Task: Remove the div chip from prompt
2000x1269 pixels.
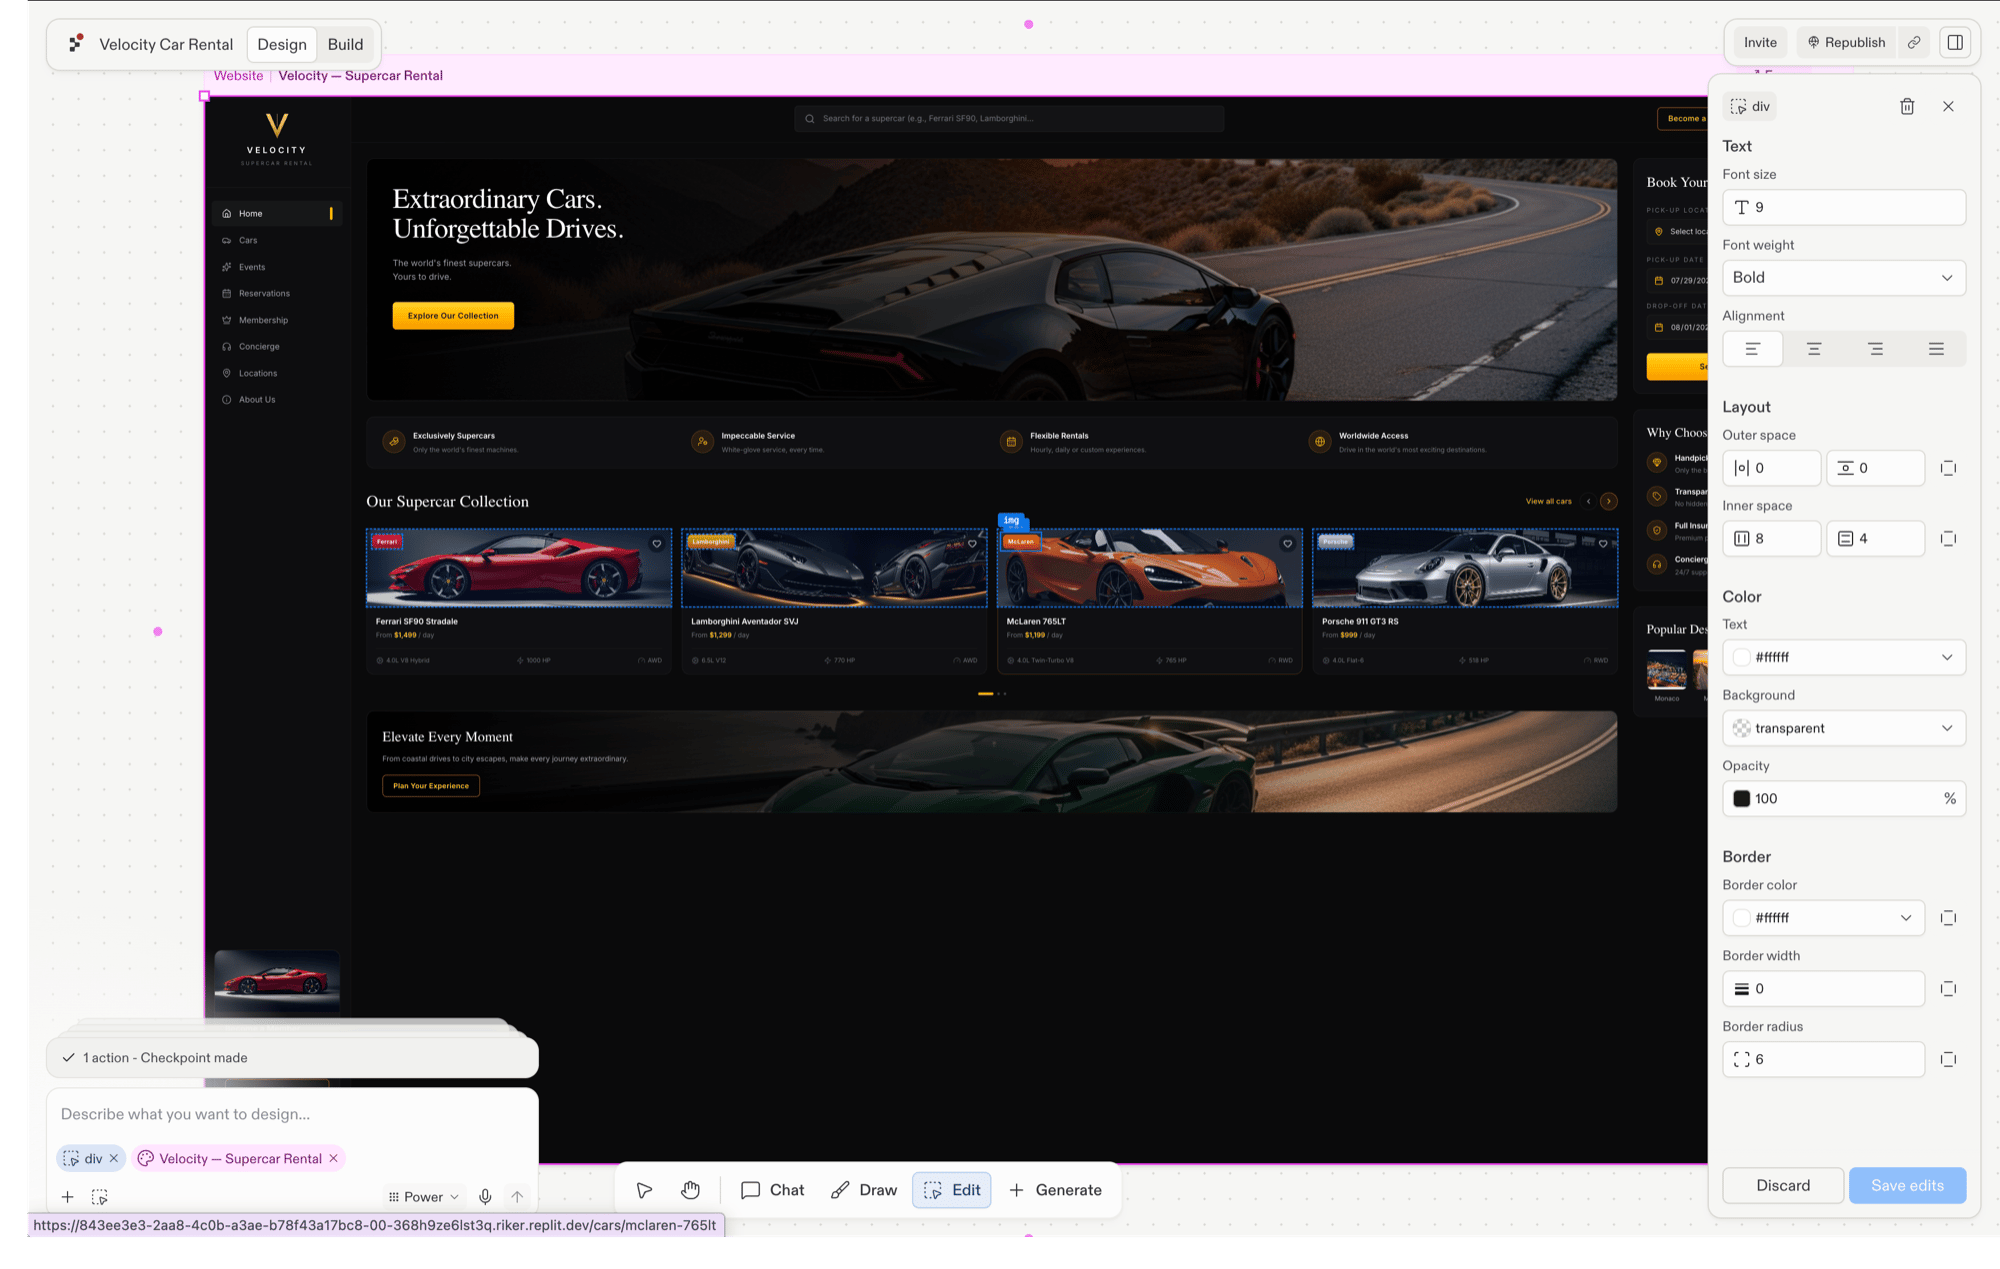Action: (114, 1159)
